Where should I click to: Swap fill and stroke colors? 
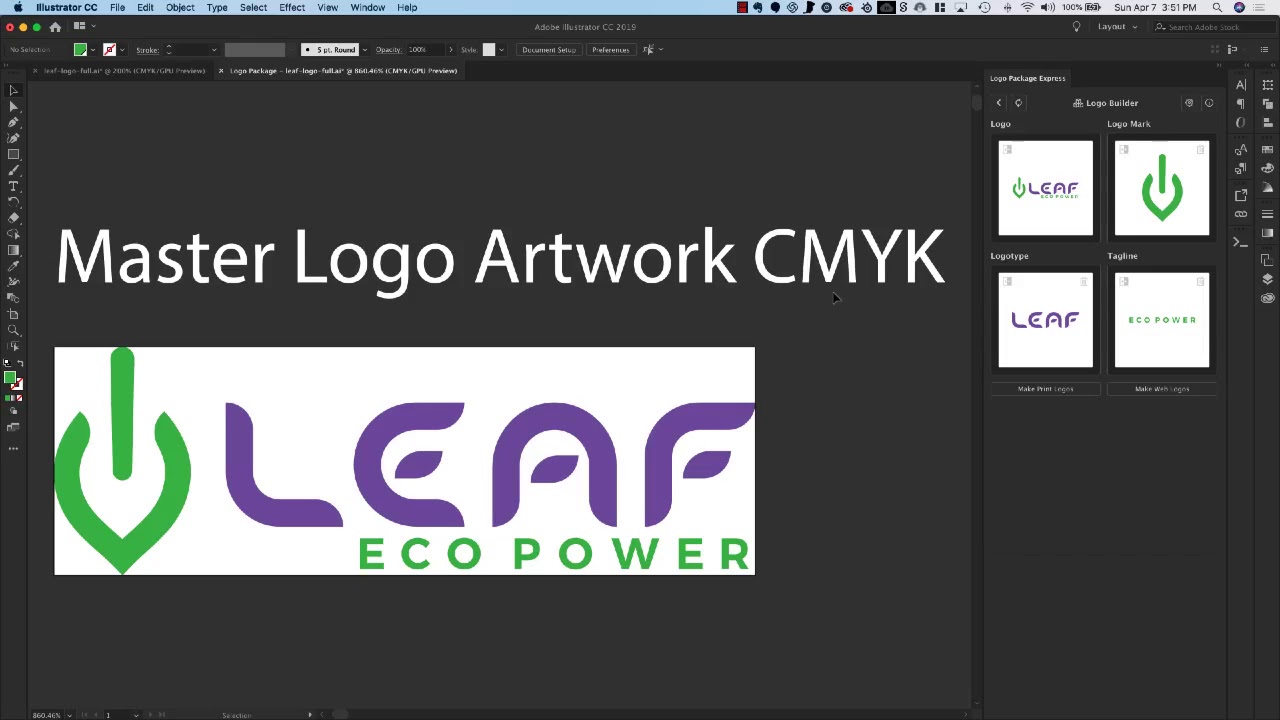tap(19, 365)
